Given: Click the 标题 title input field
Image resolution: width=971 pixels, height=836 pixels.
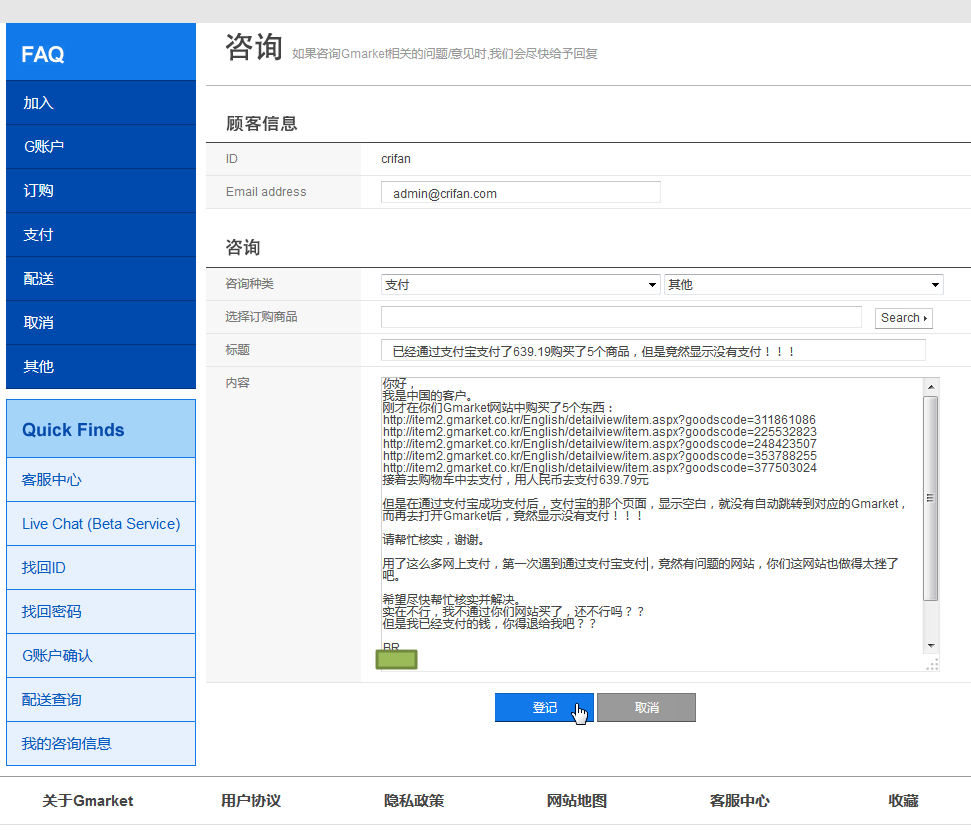Looking at the screenshot, I should coord(653,350).
